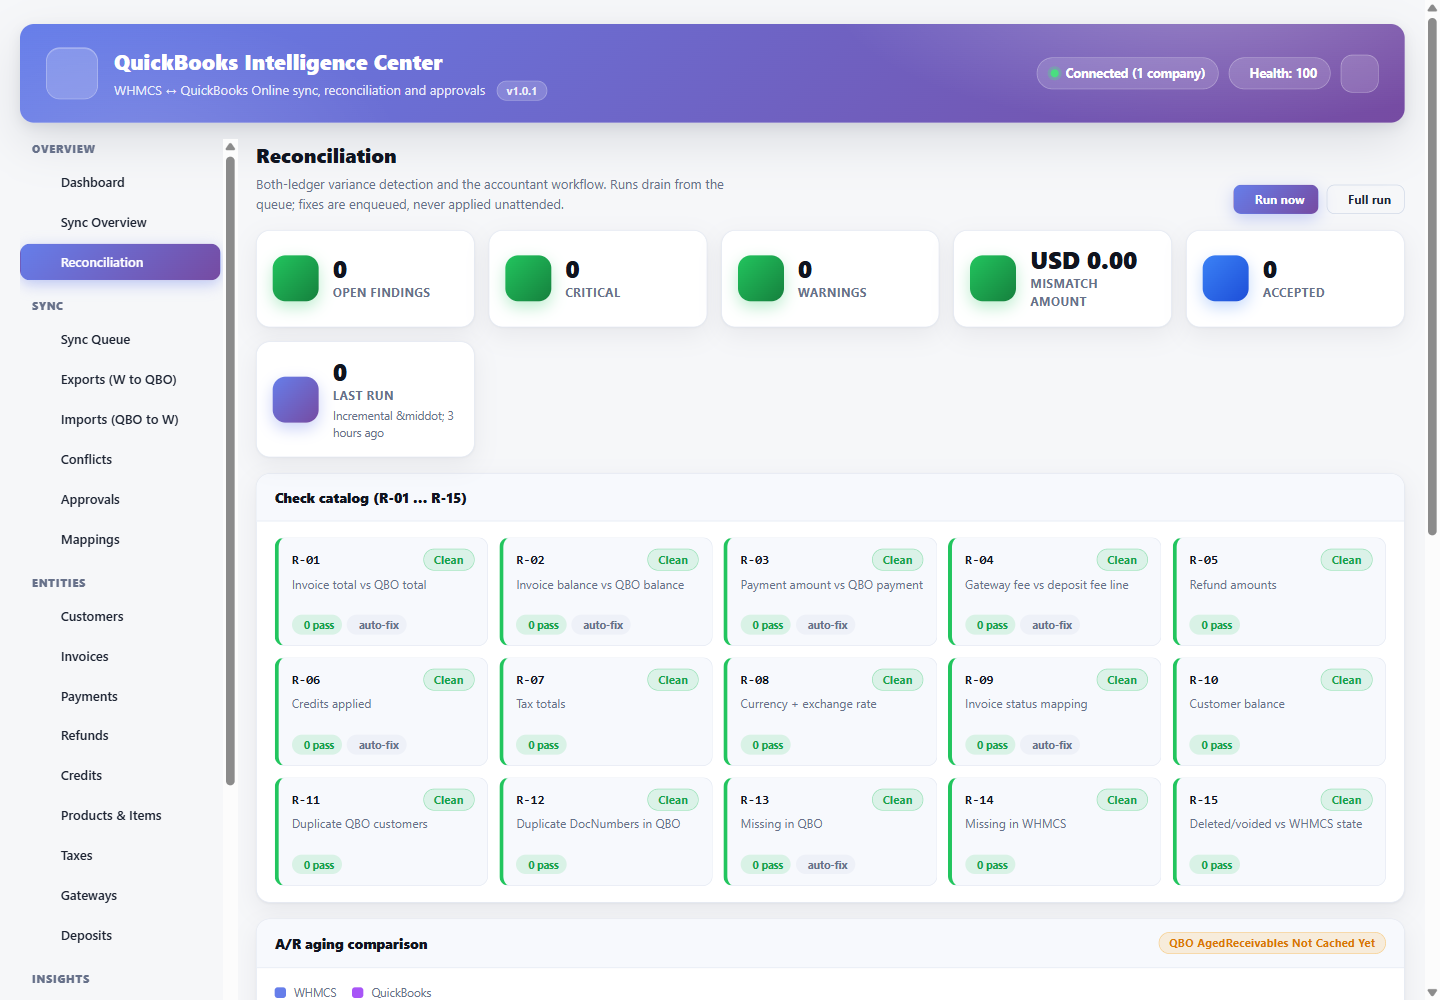Click Health: 100 badge
The height and width of the screenshot is (1000, 1440).
coord(1280,73)
